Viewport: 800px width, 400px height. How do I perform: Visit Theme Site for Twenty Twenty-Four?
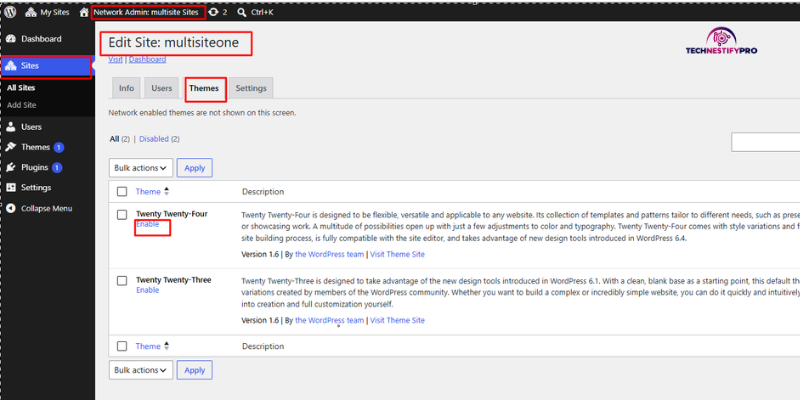[x=397, y=254]
